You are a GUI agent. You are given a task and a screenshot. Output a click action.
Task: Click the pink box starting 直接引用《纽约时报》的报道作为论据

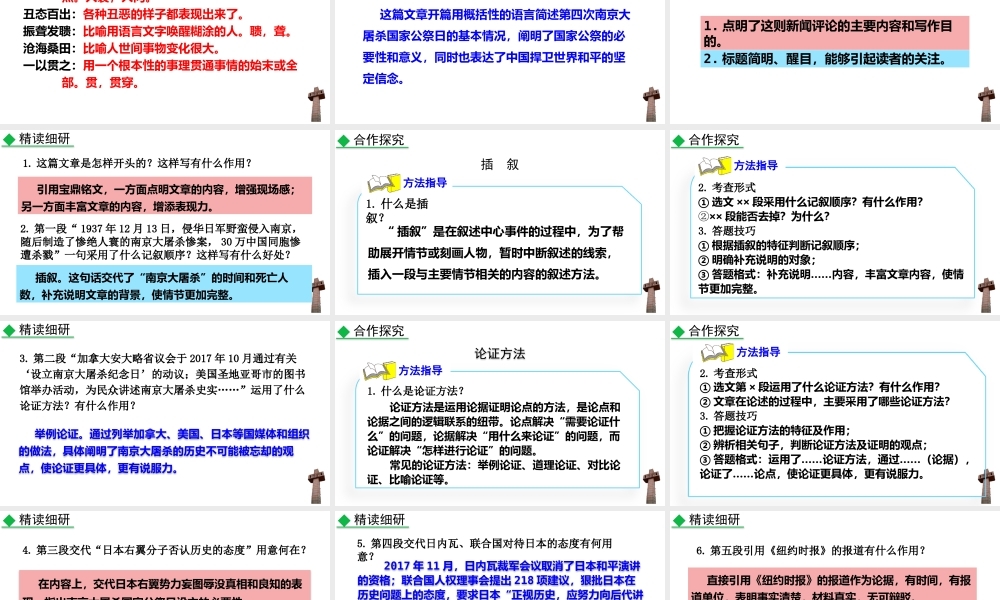coord(832,584)
